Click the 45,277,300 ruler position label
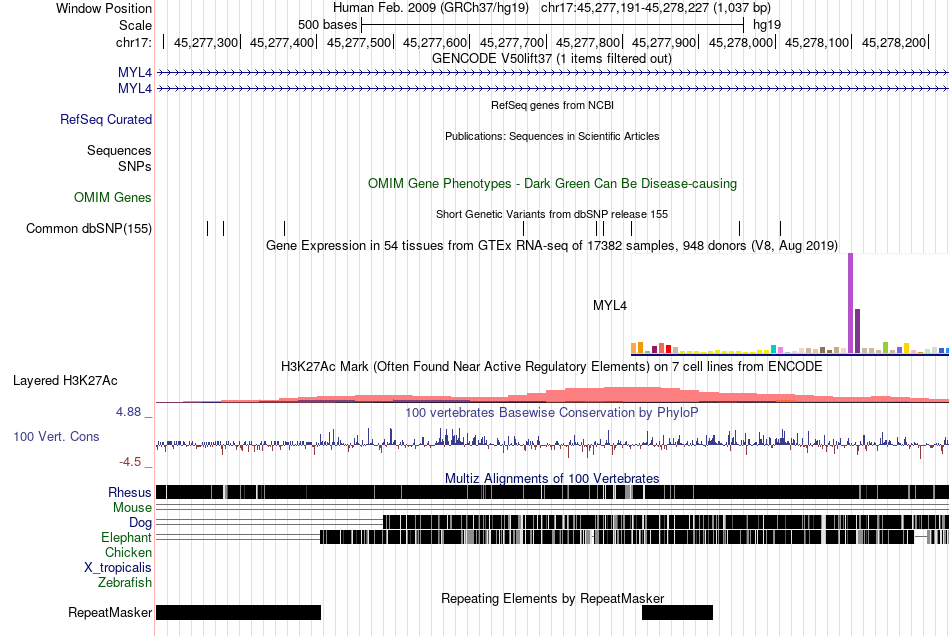 pyautogui.click(x=206, y=42)
